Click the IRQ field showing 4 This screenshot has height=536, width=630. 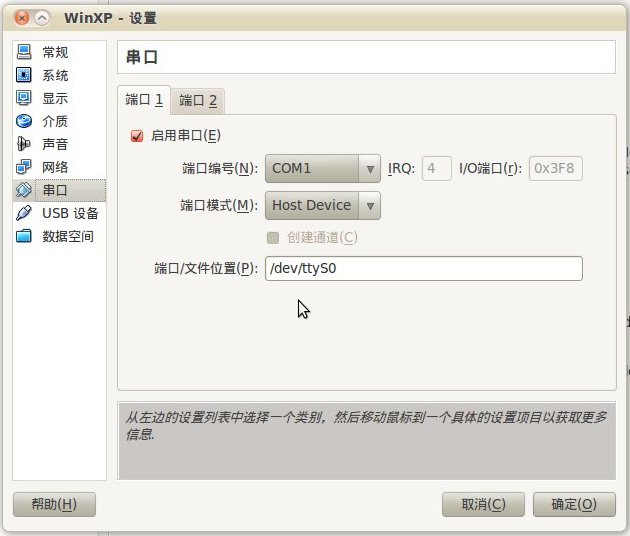point(436,168)
